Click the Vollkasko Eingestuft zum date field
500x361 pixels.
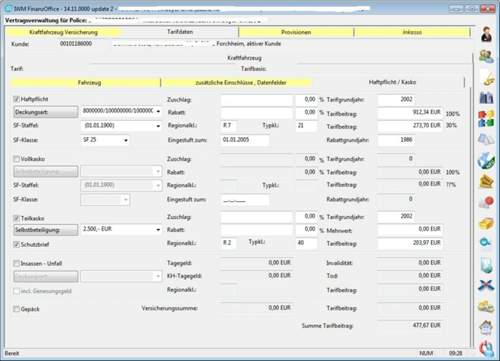click(x=245, y=200)
